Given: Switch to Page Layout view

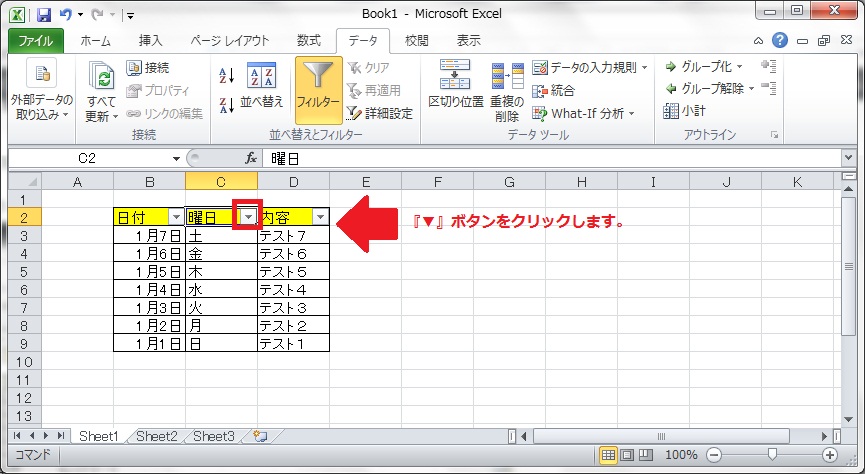Looking at the screenshot, I should pyautogui.click(x=627, y=455).
